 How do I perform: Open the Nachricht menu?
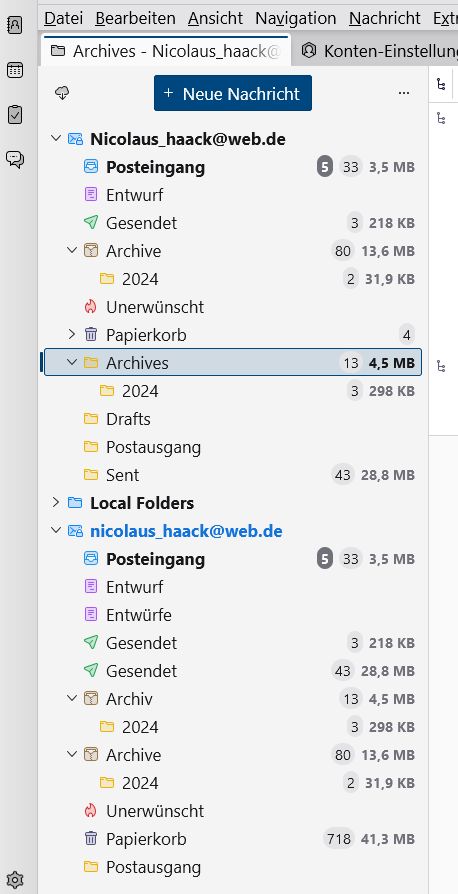pyautogui.click(x=385, y=18)
